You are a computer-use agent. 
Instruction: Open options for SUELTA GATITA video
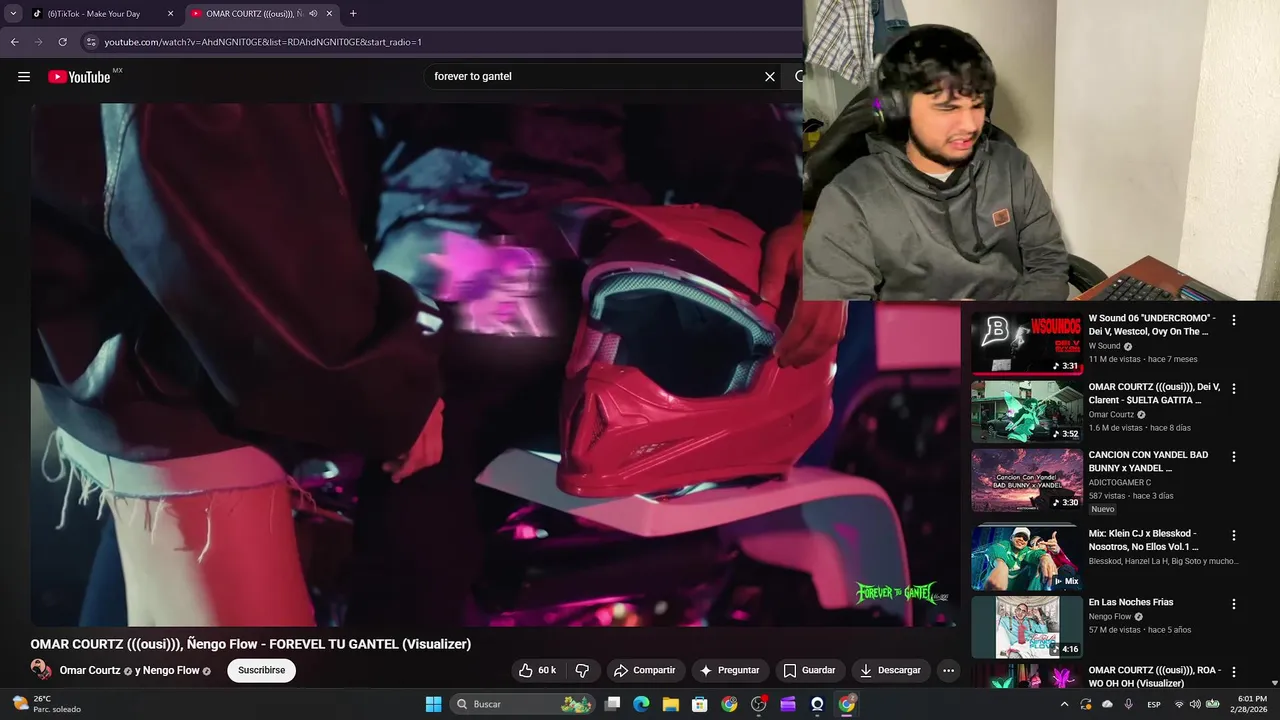point(1234,388)
